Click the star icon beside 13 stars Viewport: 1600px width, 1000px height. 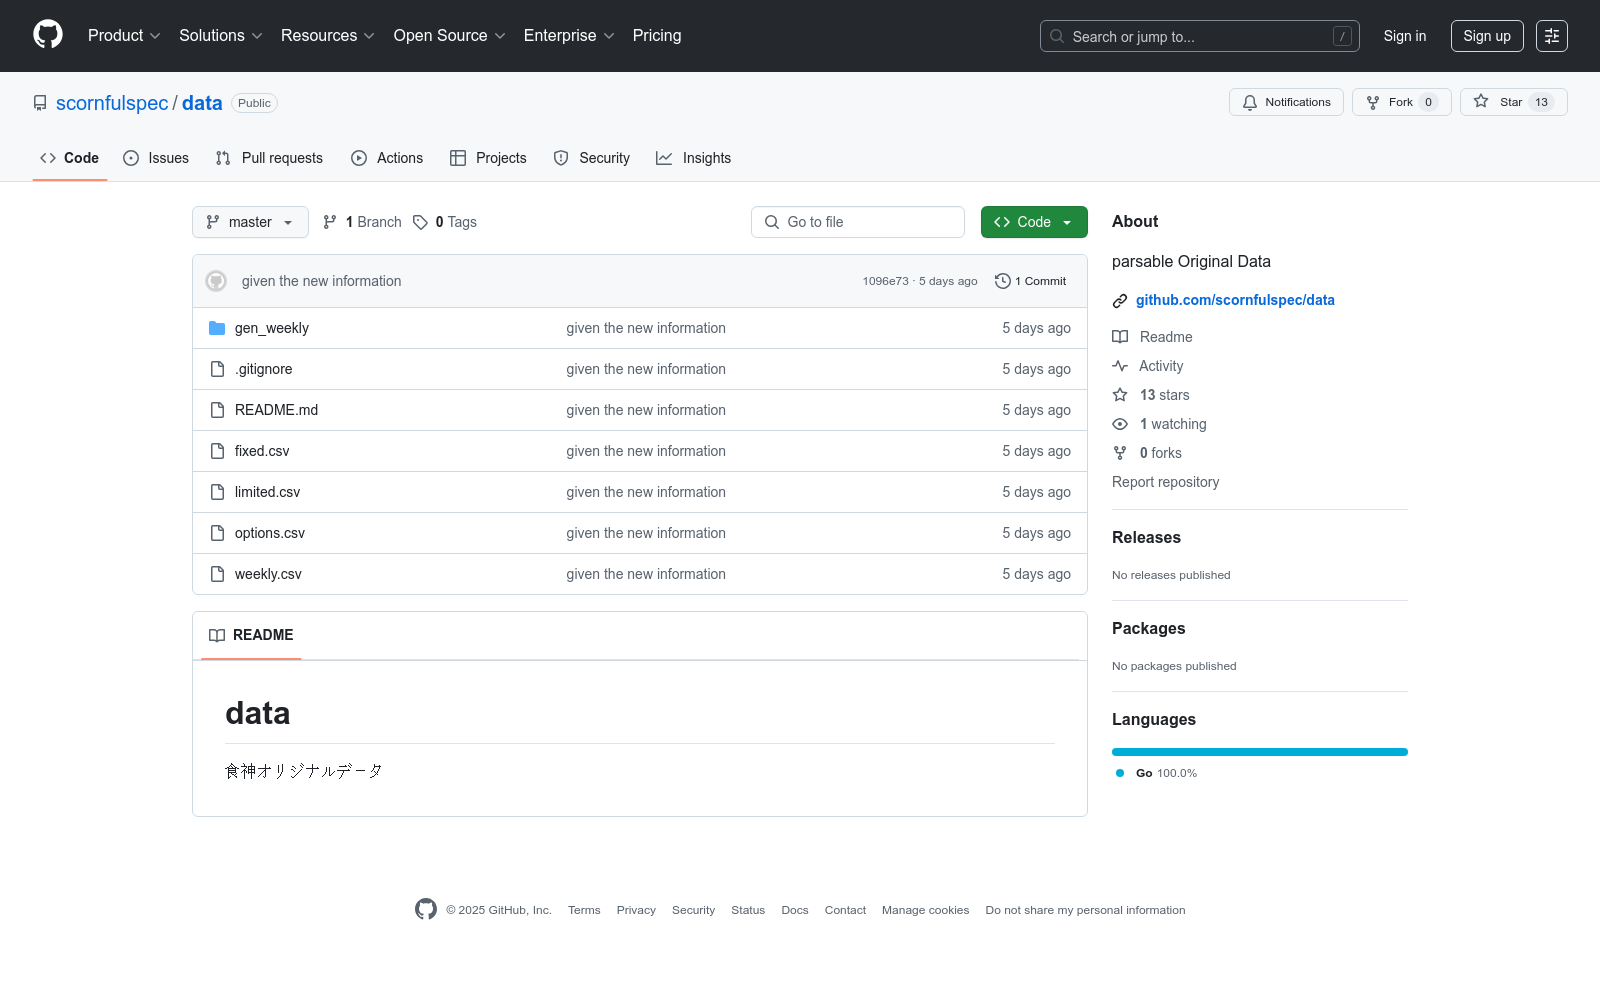[x=1120, y=395]
